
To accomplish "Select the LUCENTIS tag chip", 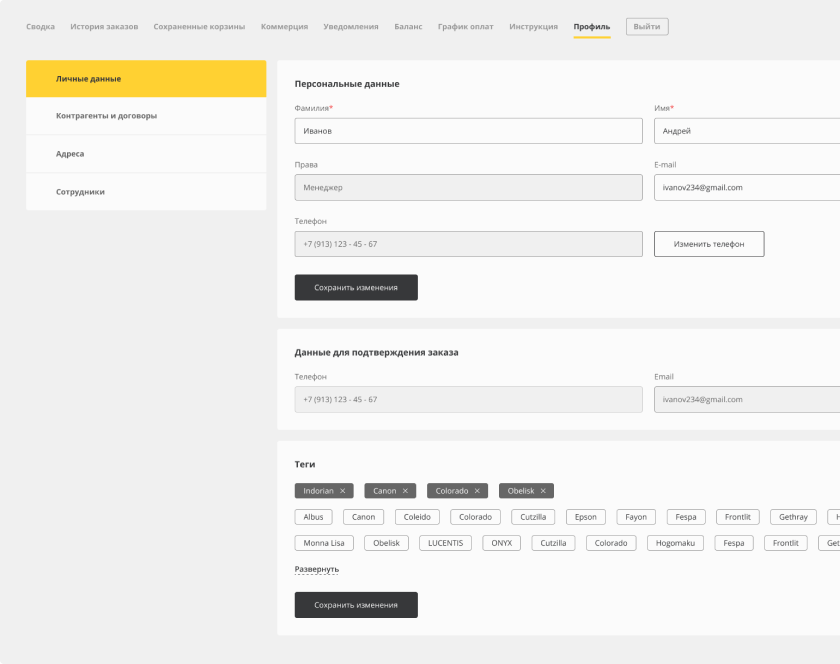I will click(445, 543).
